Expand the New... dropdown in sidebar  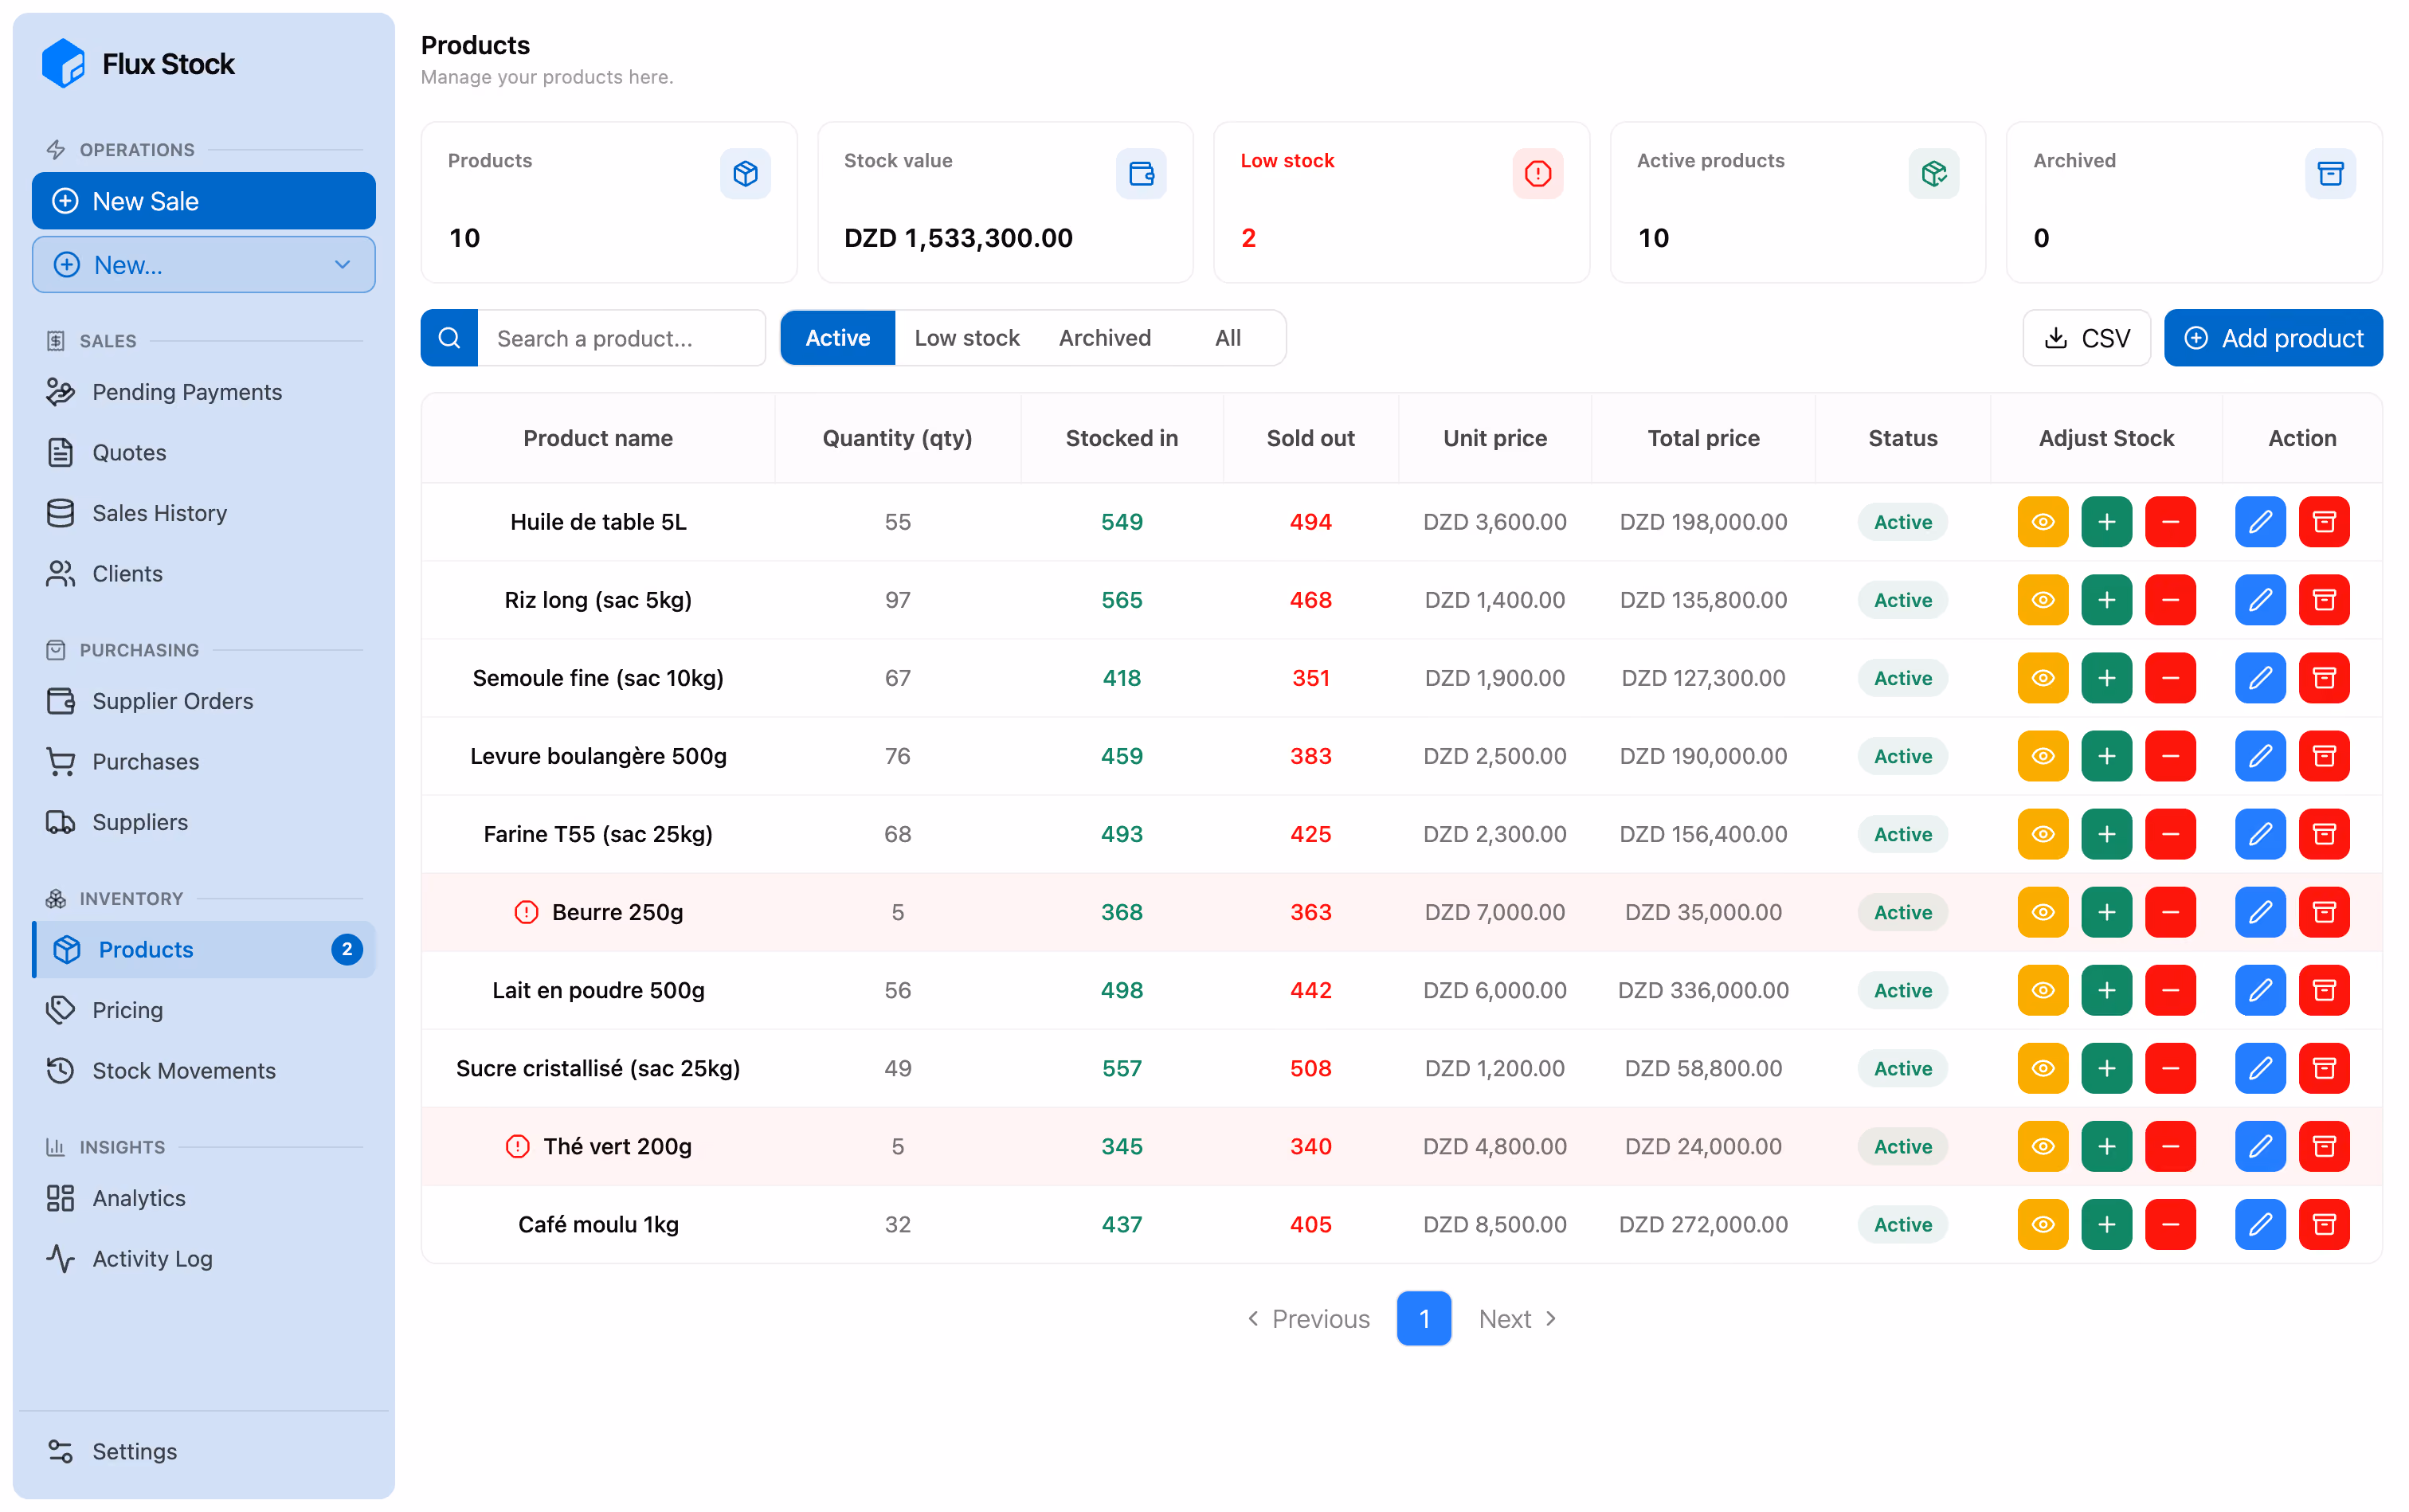coord(204,265)
